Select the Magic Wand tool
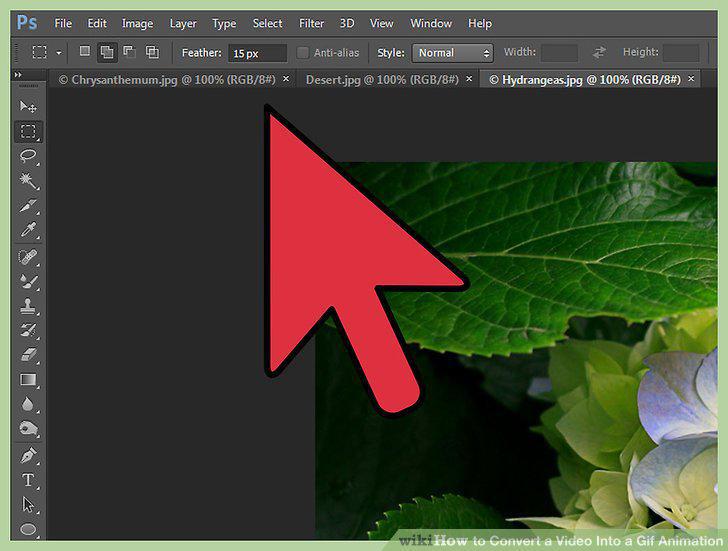The width and height of the screenshot is (728, 551). coord(28,181)
